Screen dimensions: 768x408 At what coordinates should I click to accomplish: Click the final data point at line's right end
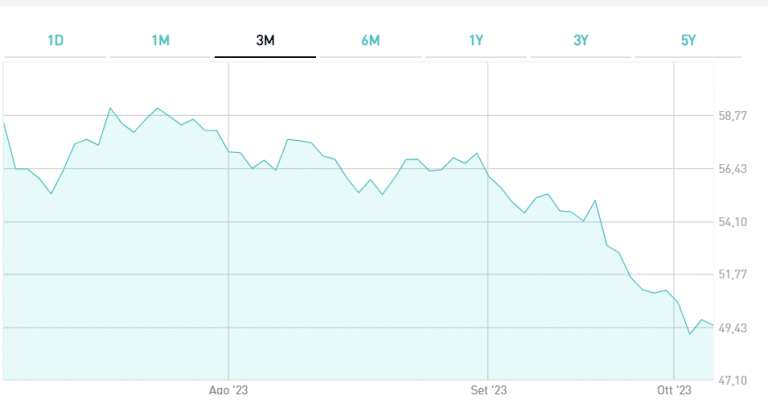tap(713, 326)
